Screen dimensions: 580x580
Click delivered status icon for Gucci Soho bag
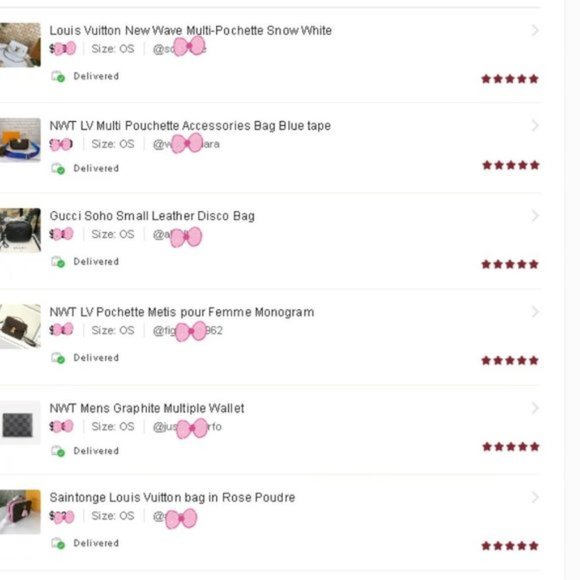click(58, 262)
